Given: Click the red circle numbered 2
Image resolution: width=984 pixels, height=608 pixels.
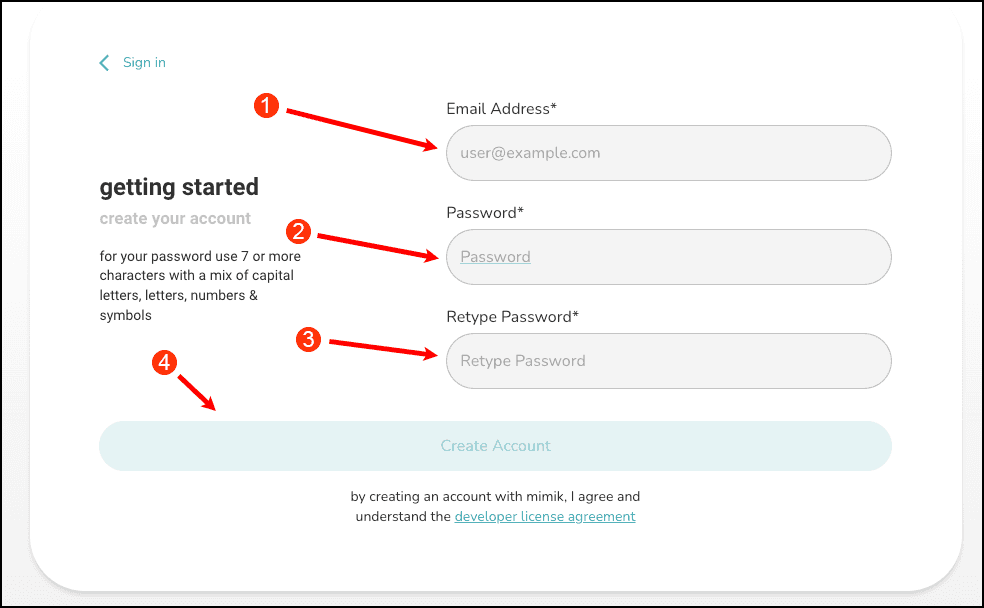Looking at the screenshot, I should [x=298, y=232].
